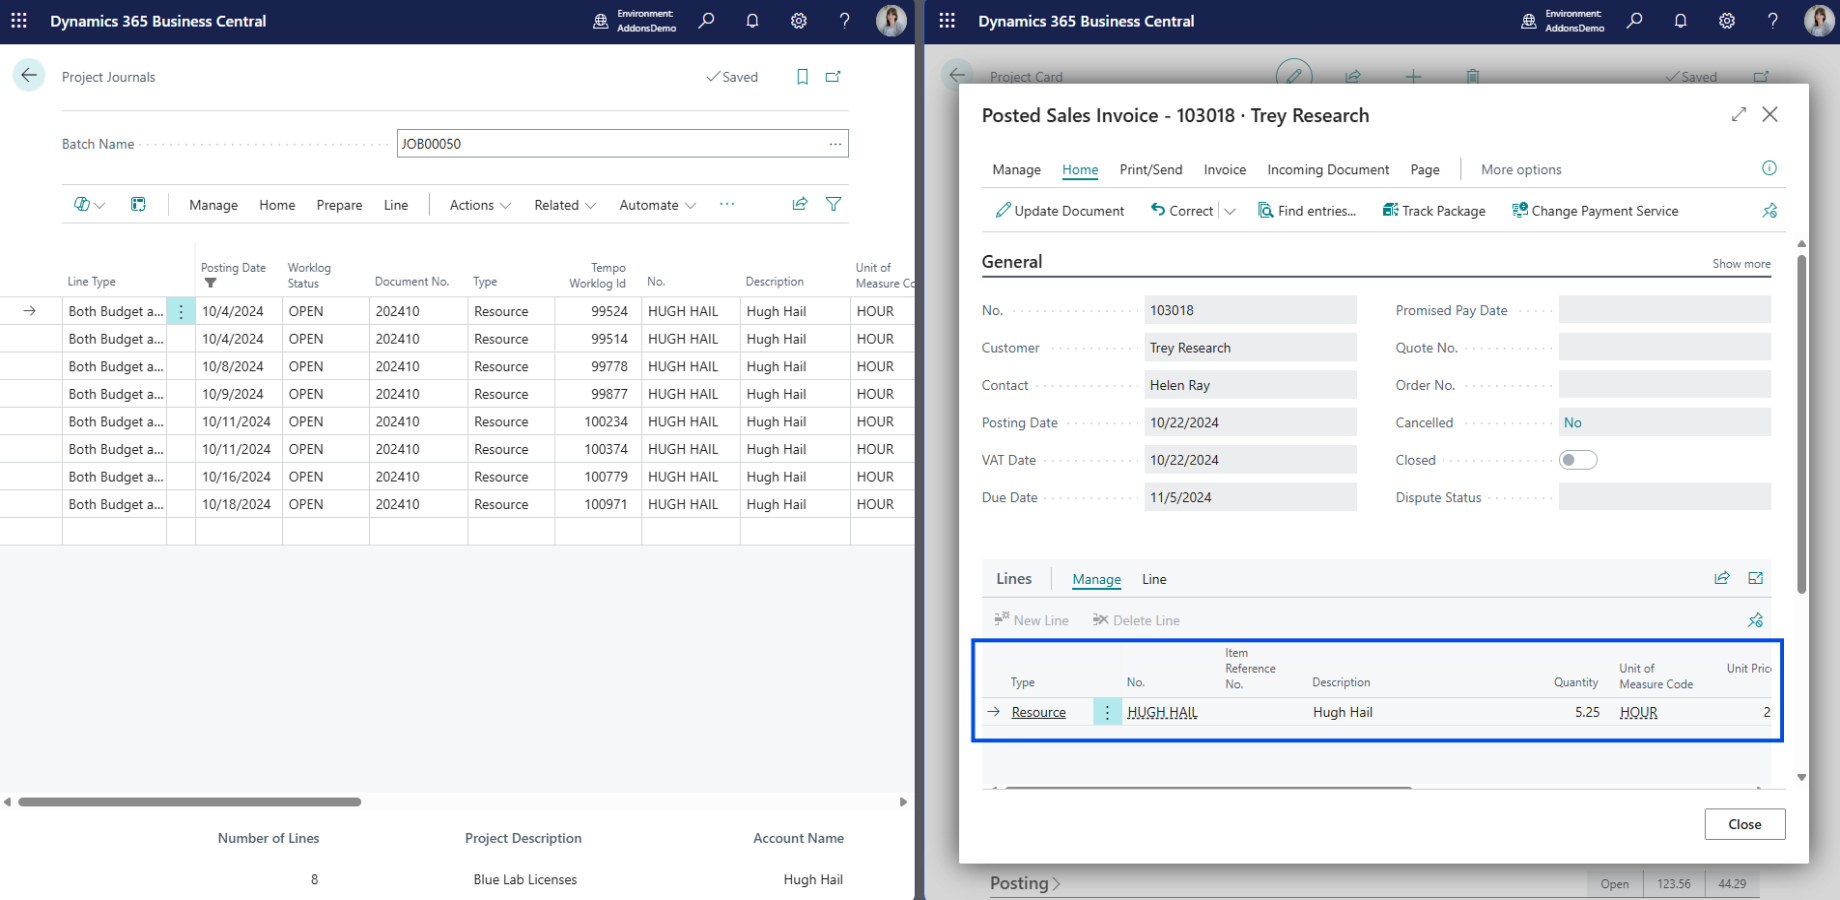Go back from Project Journals page
This screenshot has height=900, width=1840.
click(x=29, y=75)
